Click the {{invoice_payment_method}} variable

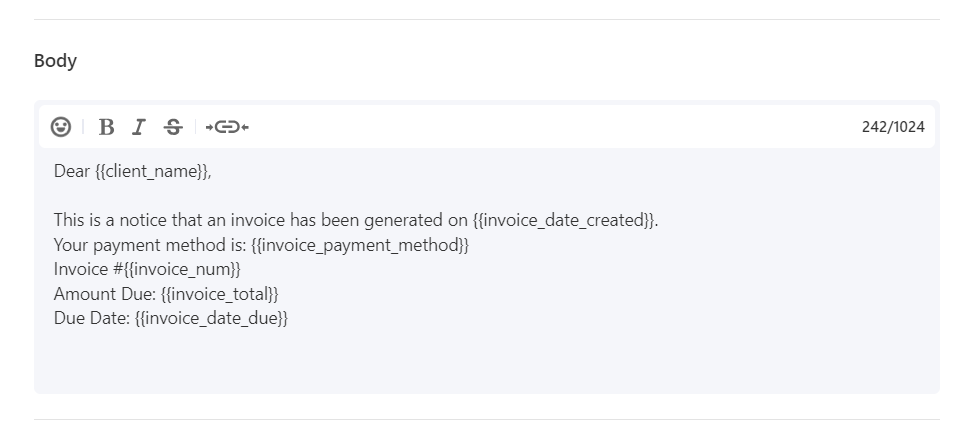pos(360,245)
